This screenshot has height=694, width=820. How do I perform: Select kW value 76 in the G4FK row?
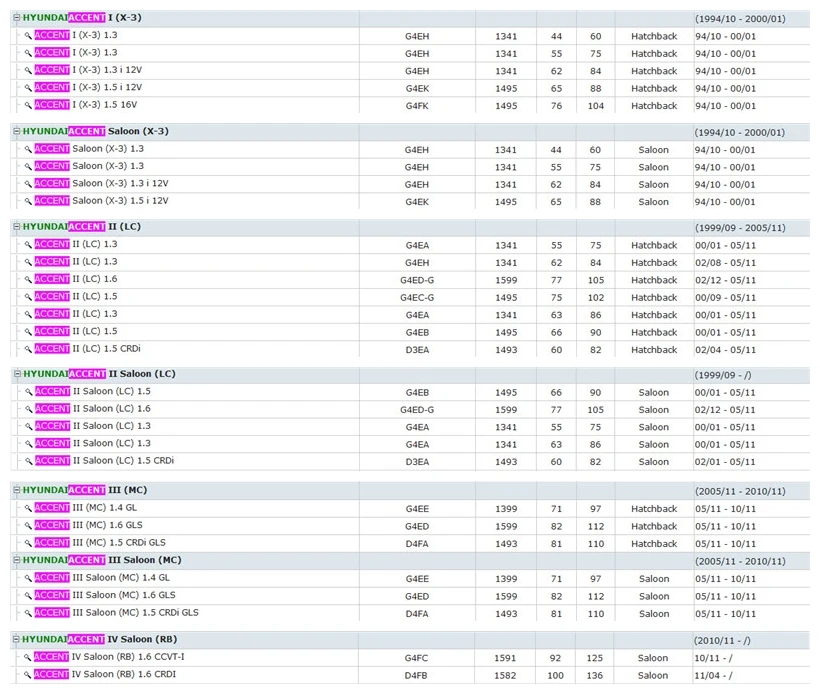click(x=556, y=106)
